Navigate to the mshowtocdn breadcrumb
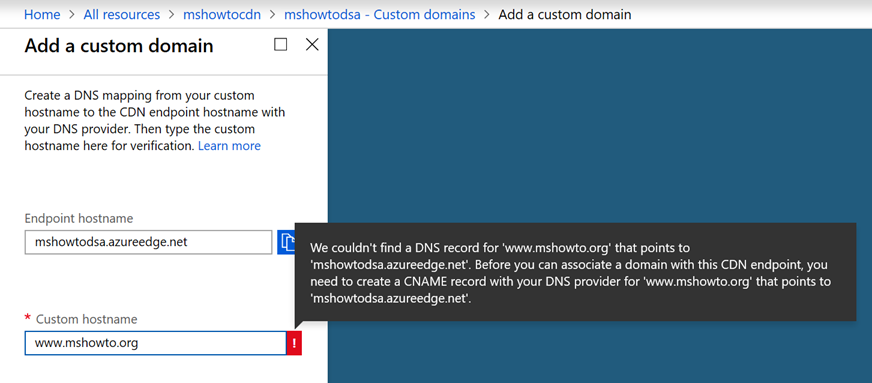872x383 pixels. pos(222,14)
